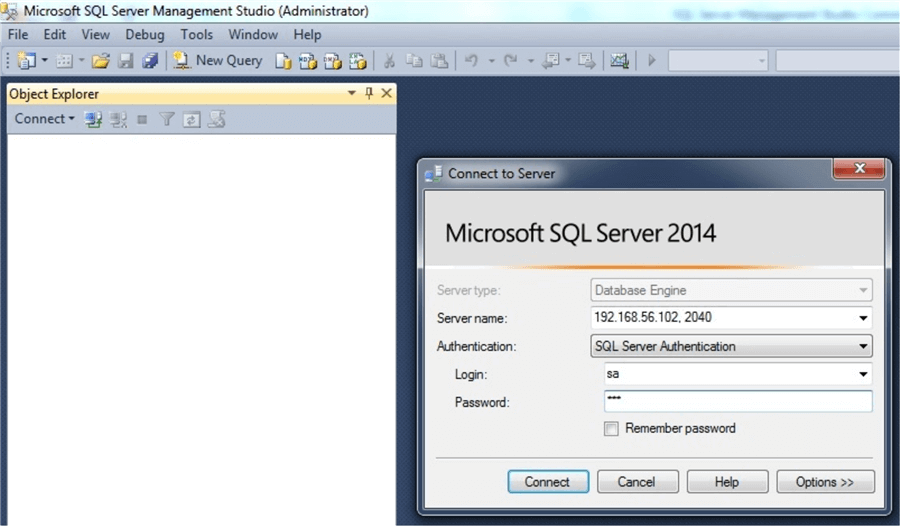Click the Cut scissors icon
This screenshot has width=900, height=526.
coord(389,60)
